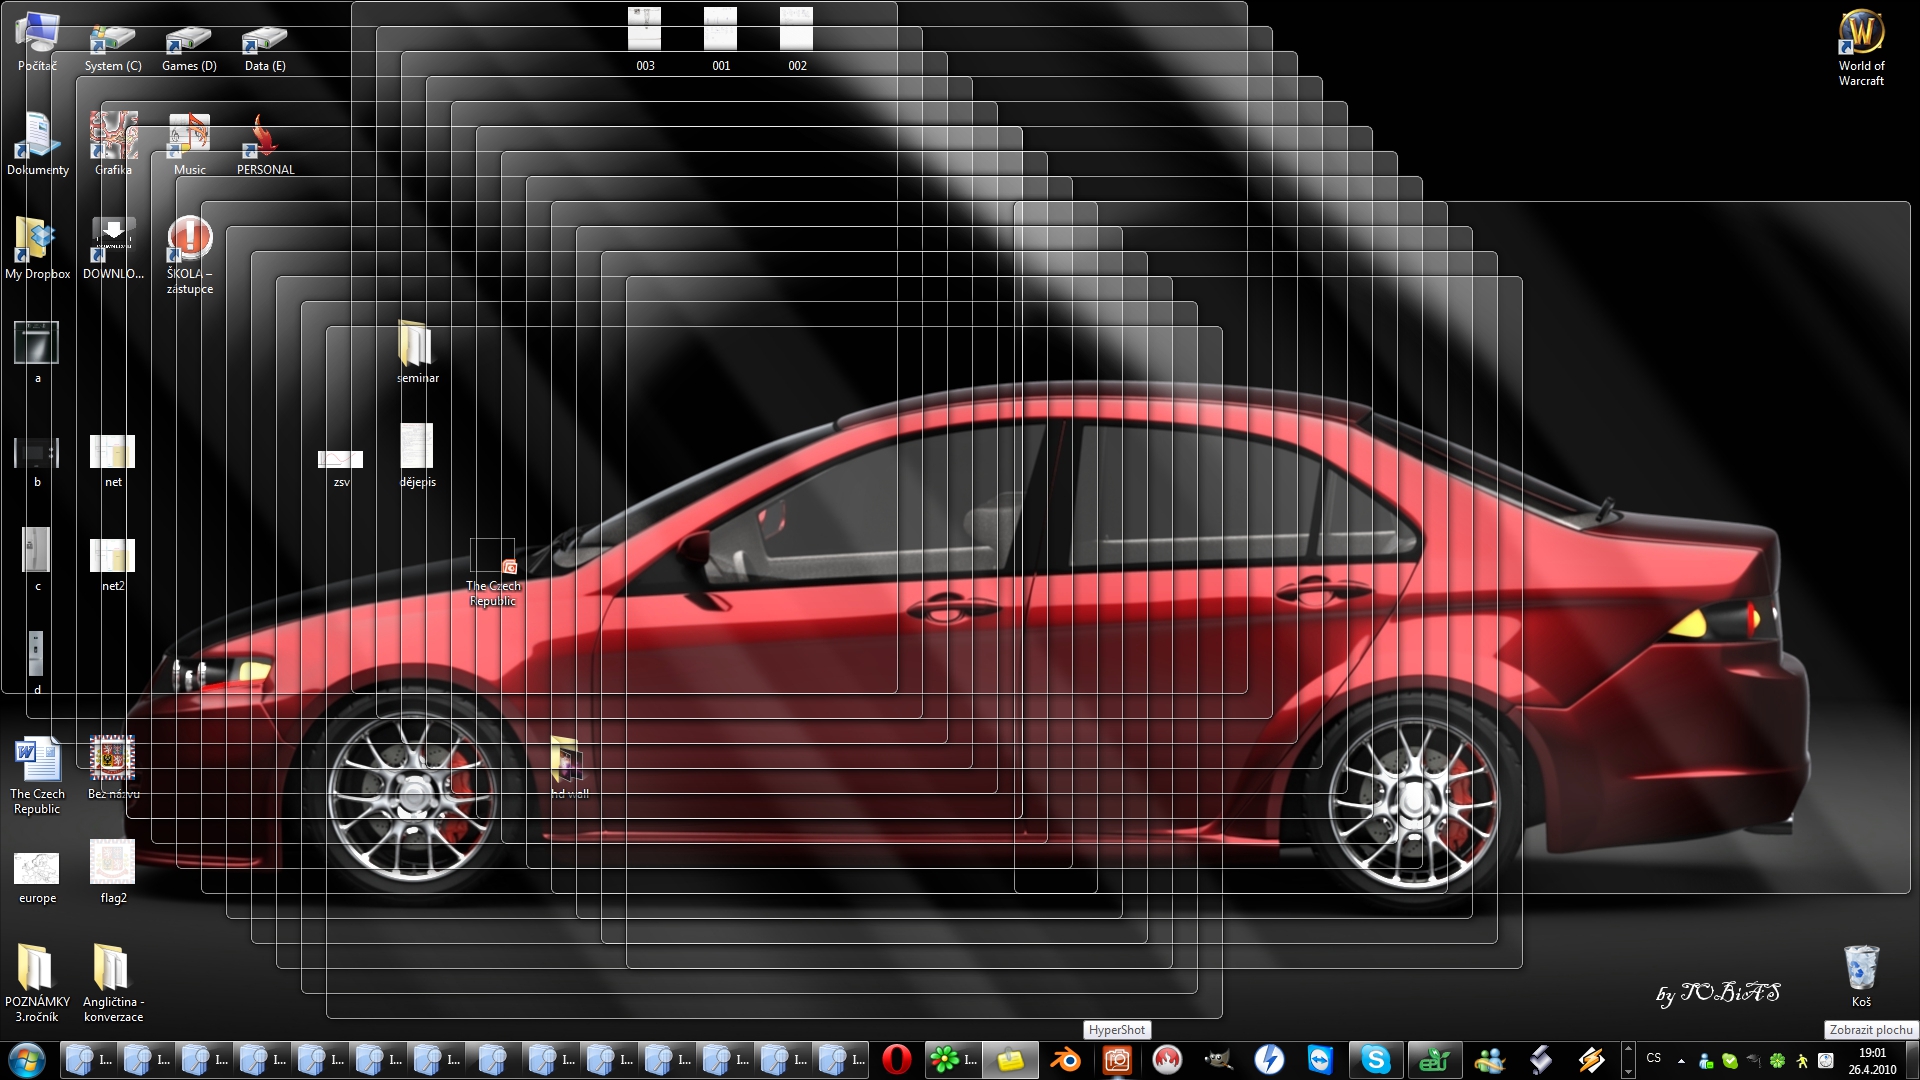Select the dějepis document icon
This screenshot has height=1080, width=1920.
coord(417,456)
